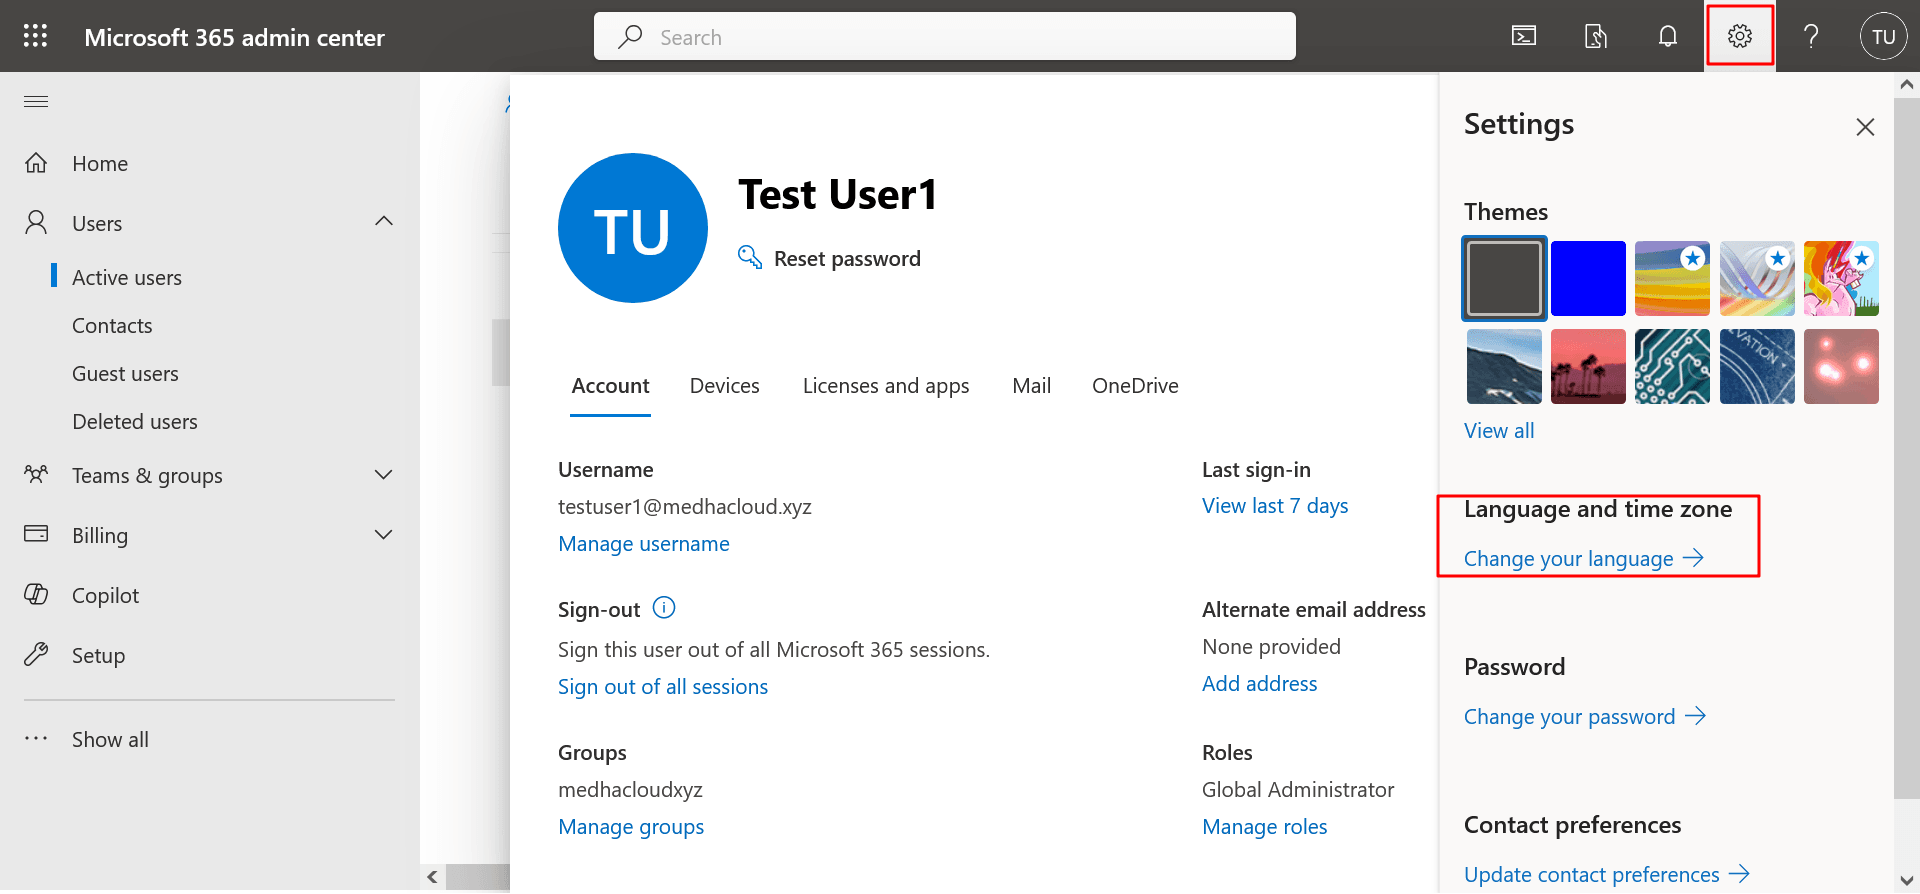Select the solid blue theme swatch

coord(1588,278)
